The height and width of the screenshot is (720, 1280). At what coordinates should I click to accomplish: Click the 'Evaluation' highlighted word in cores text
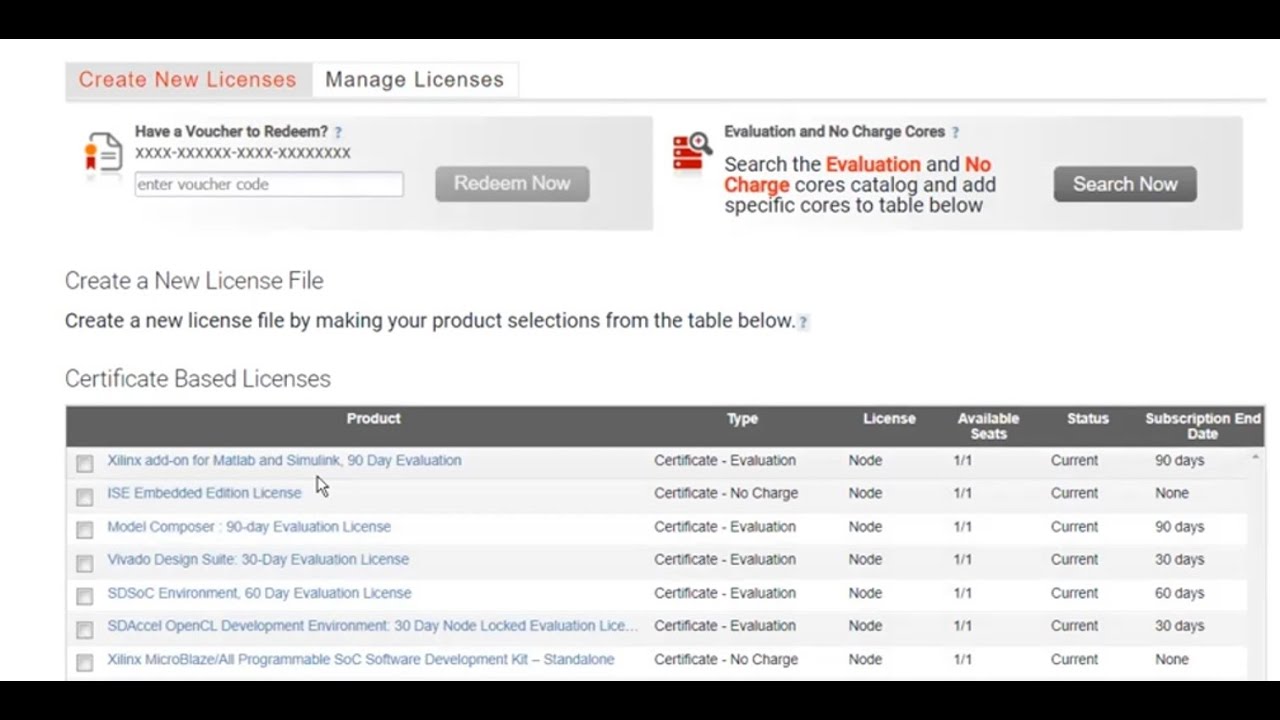click(873, 164)
